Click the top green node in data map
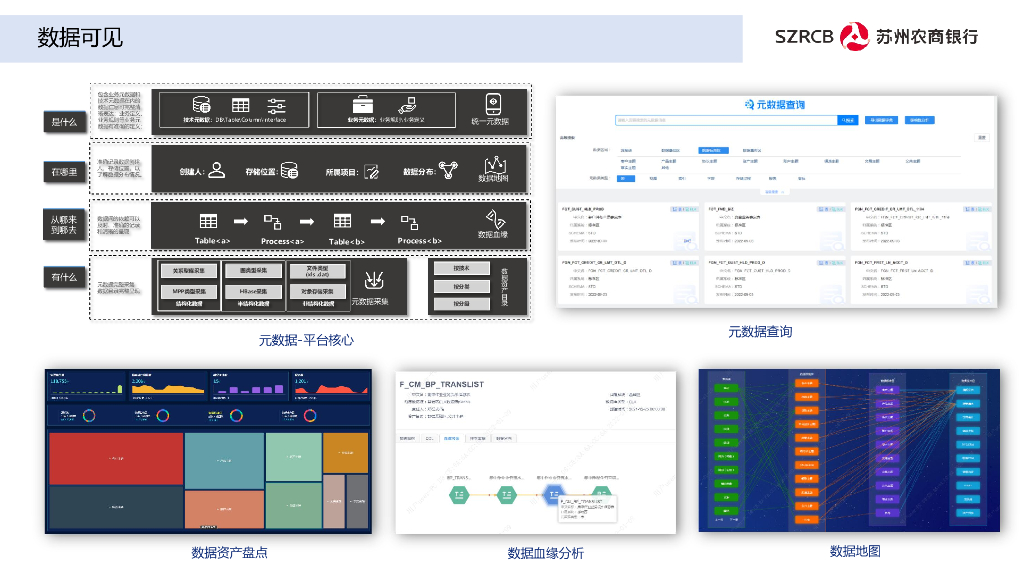The image size is (1024, 574). 726,388
